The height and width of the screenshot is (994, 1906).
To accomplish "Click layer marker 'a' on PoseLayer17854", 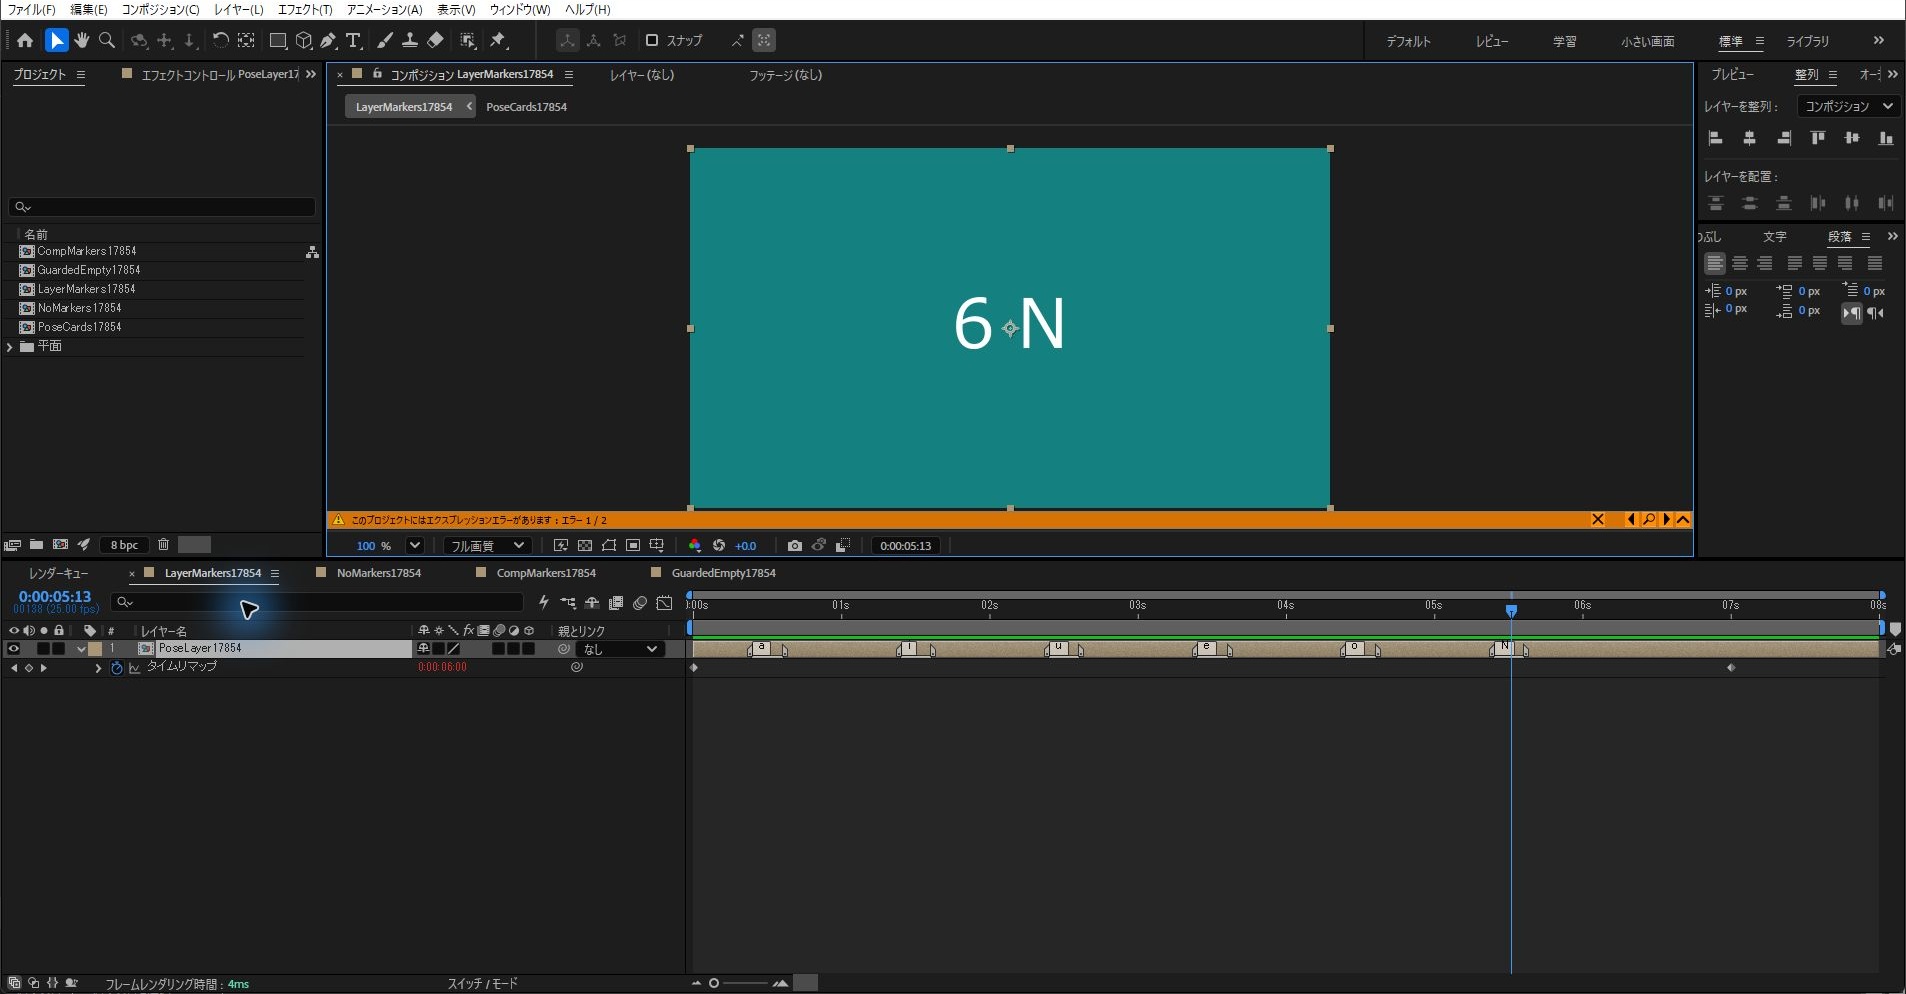I will [763, 648].
